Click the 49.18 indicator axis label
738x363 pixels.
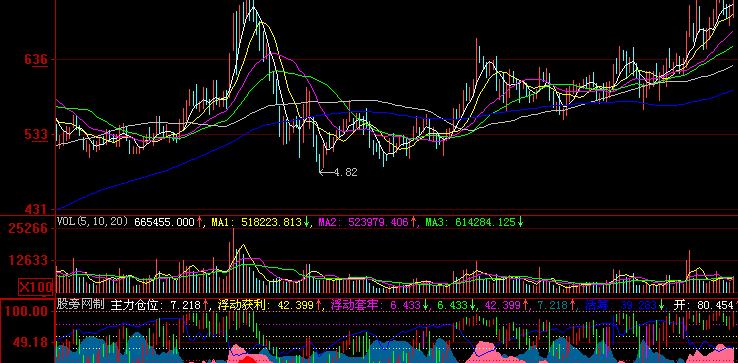(31, 342)
